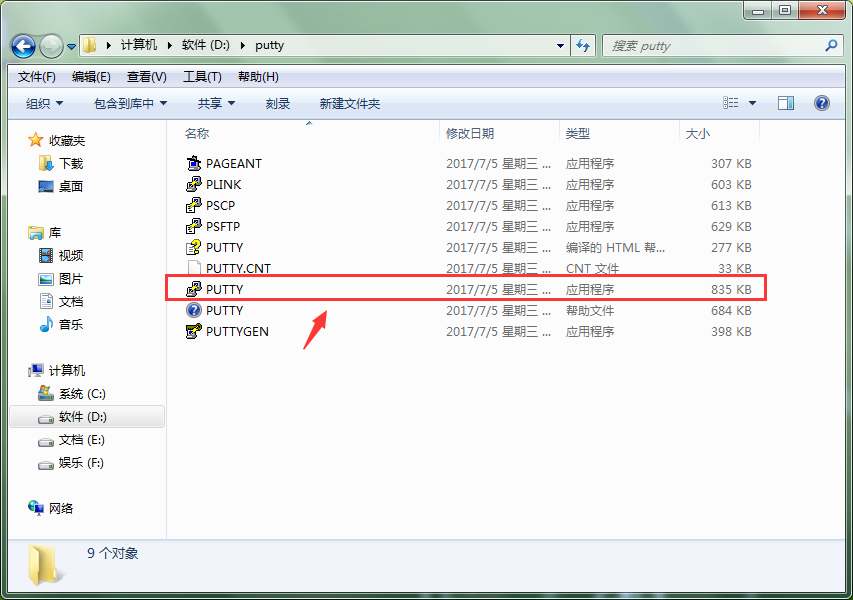Select the PUTTYGEN application icon

pyautogui.click(x=193, y=331)
